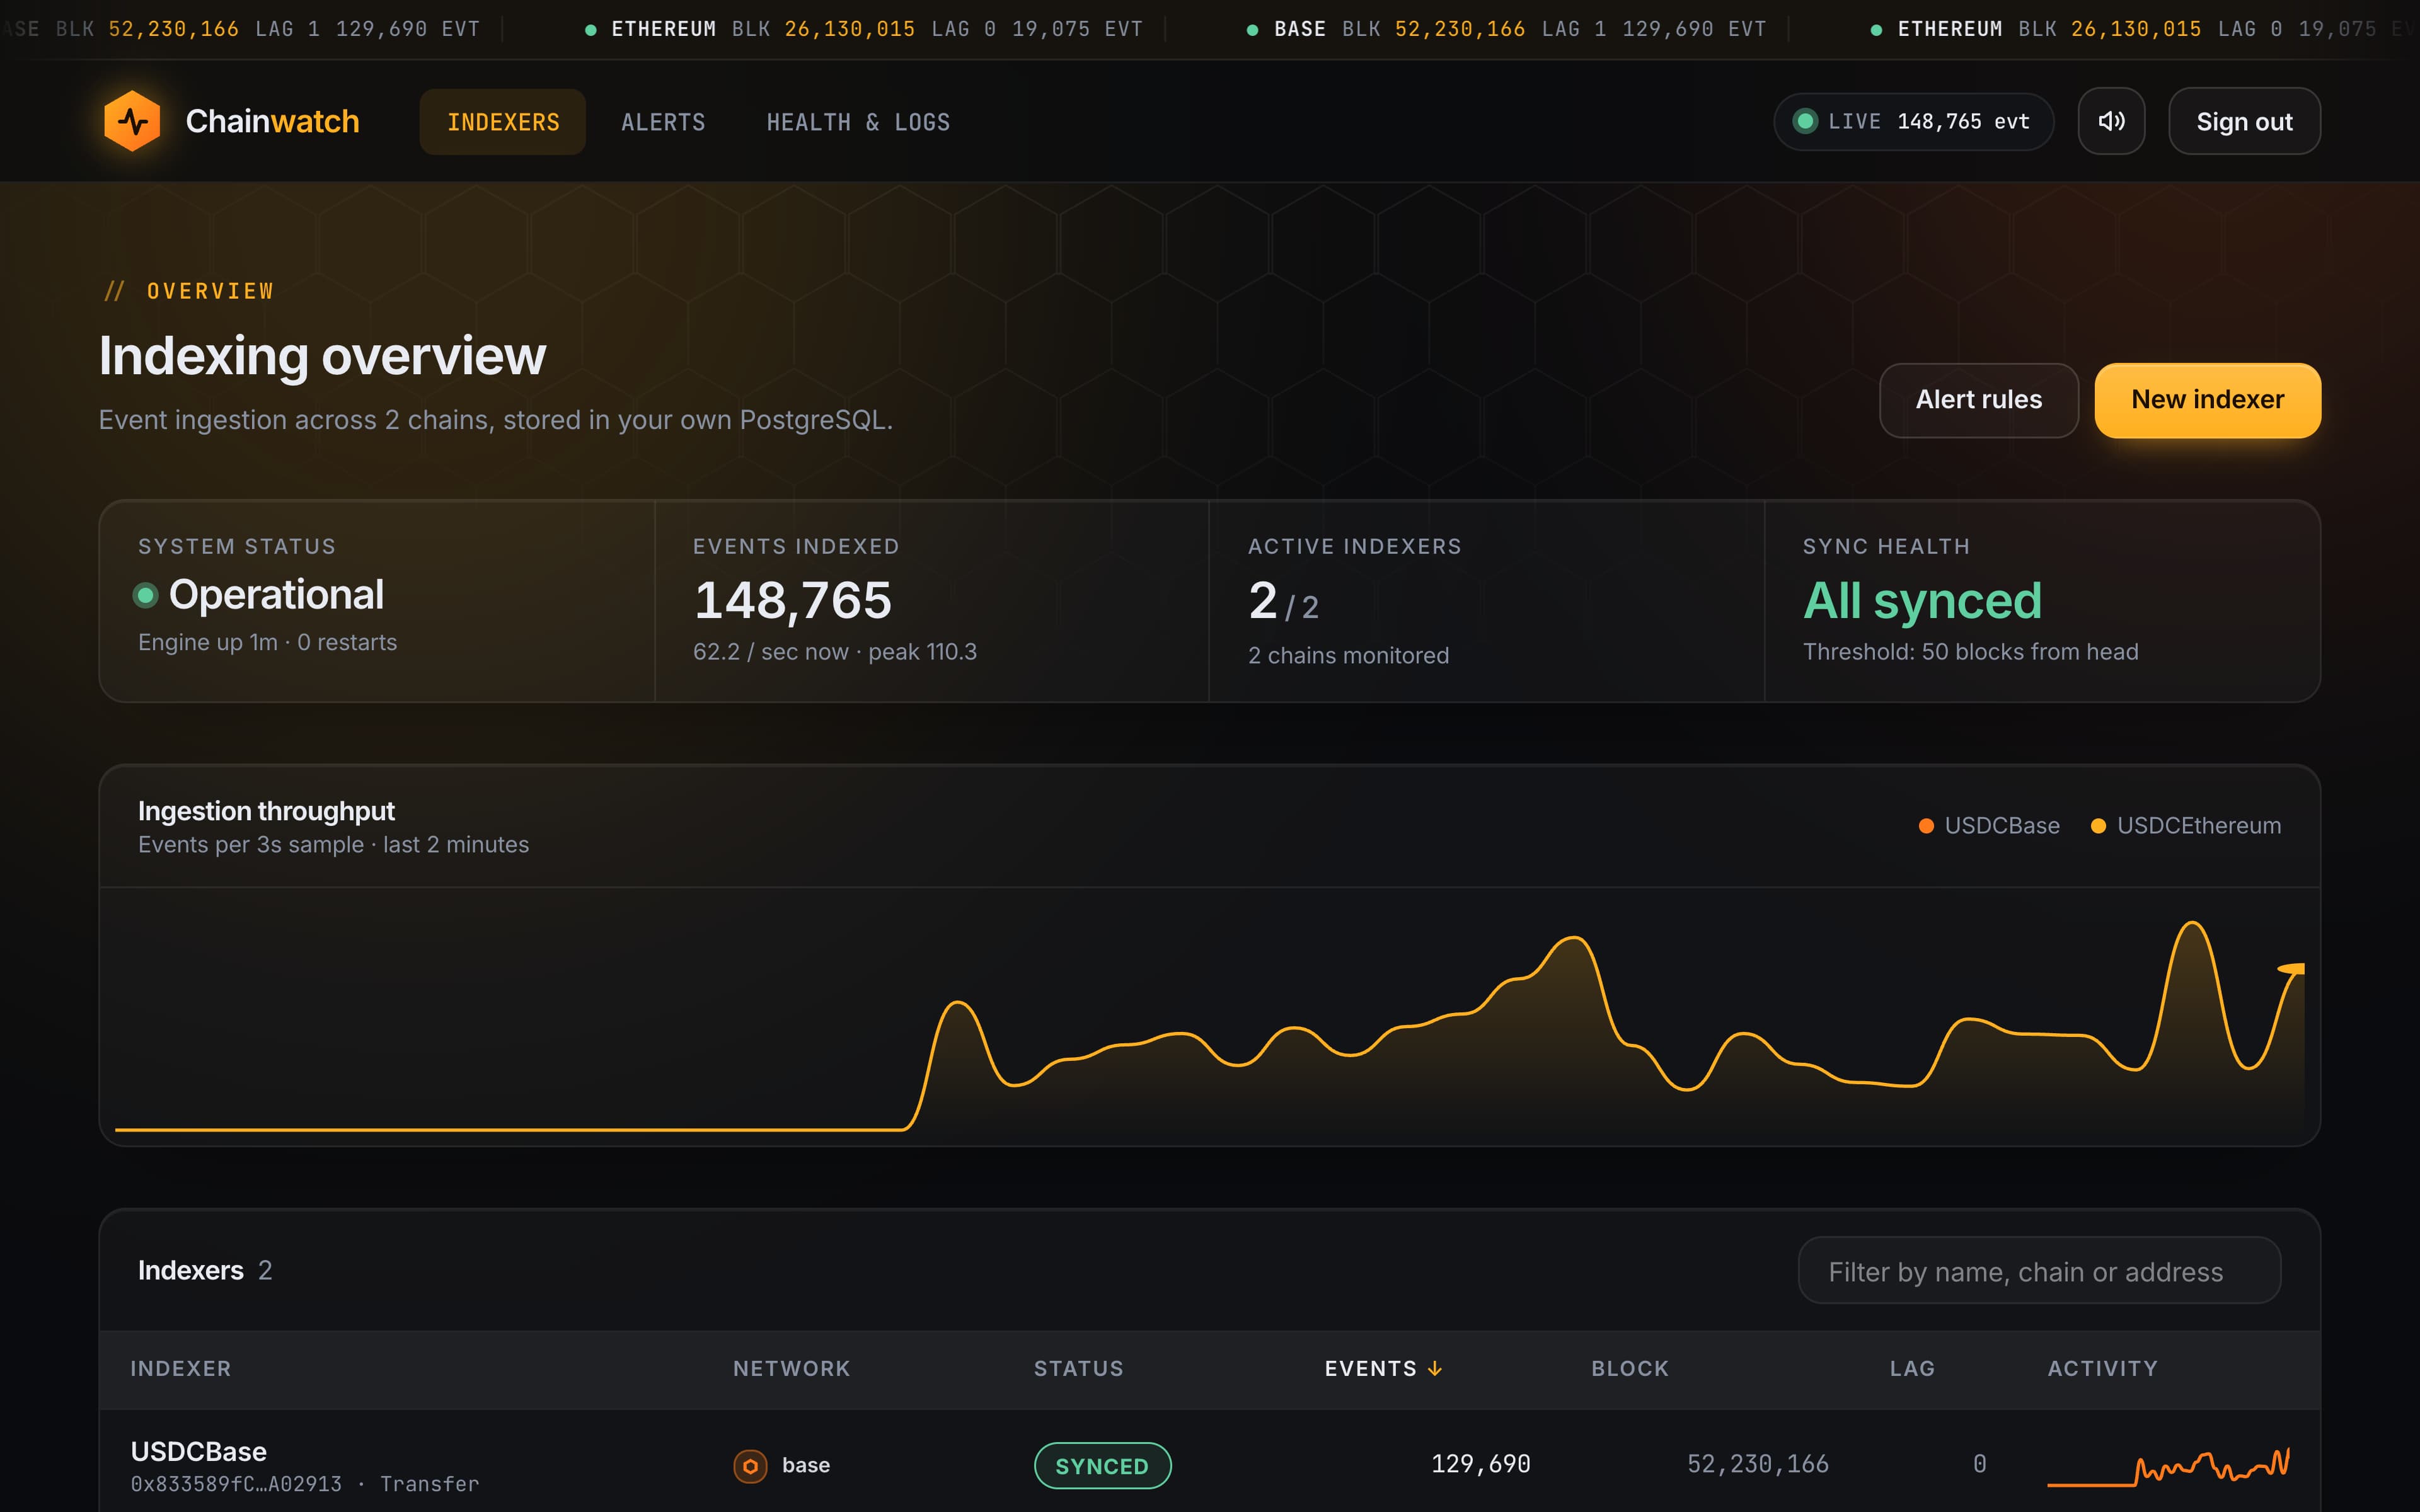Open the HEALTH & LOGS tab
This screenshot has width=2420, height=1512.
click(858, 122)
